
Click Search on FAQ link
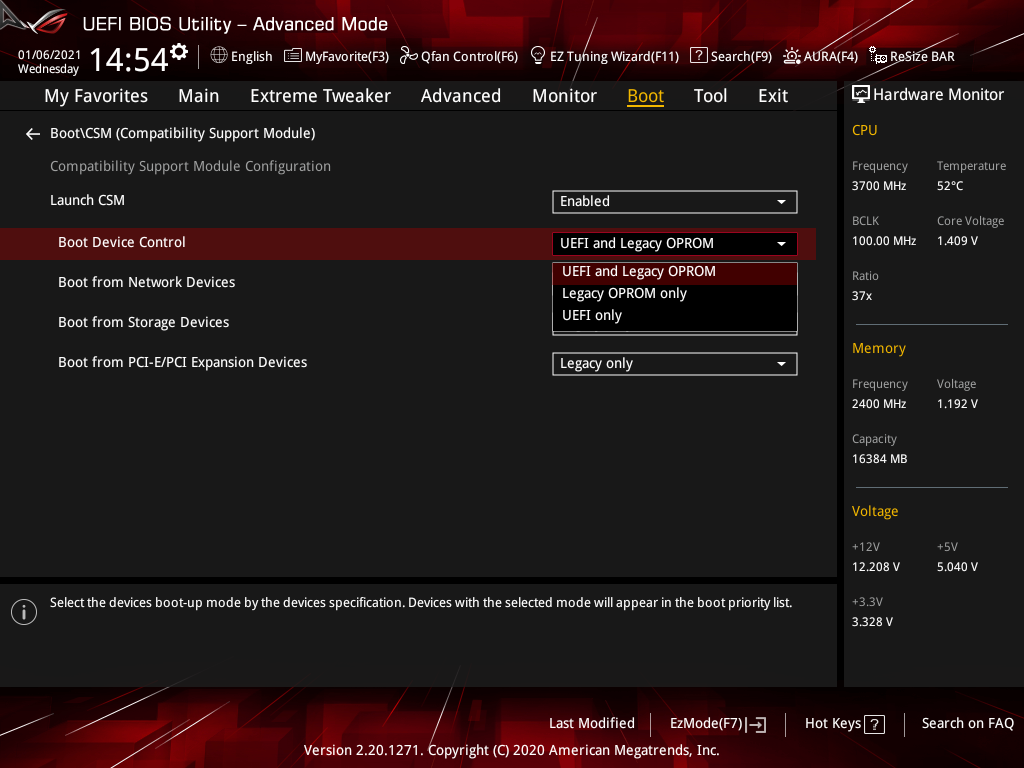coord(967,724)
